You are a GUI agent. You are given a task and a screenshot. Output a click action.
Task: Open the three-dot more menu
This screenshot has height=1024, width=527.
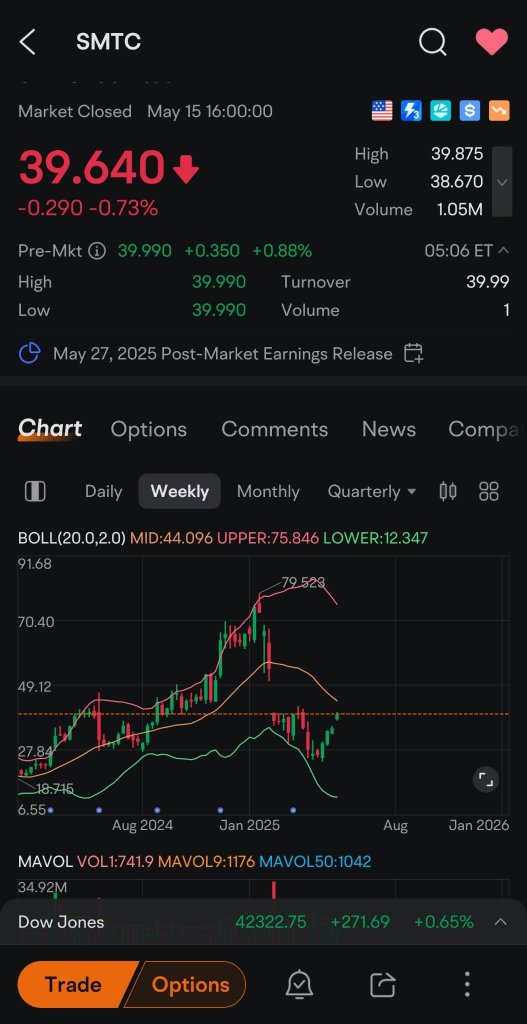(x=466, y=984)
